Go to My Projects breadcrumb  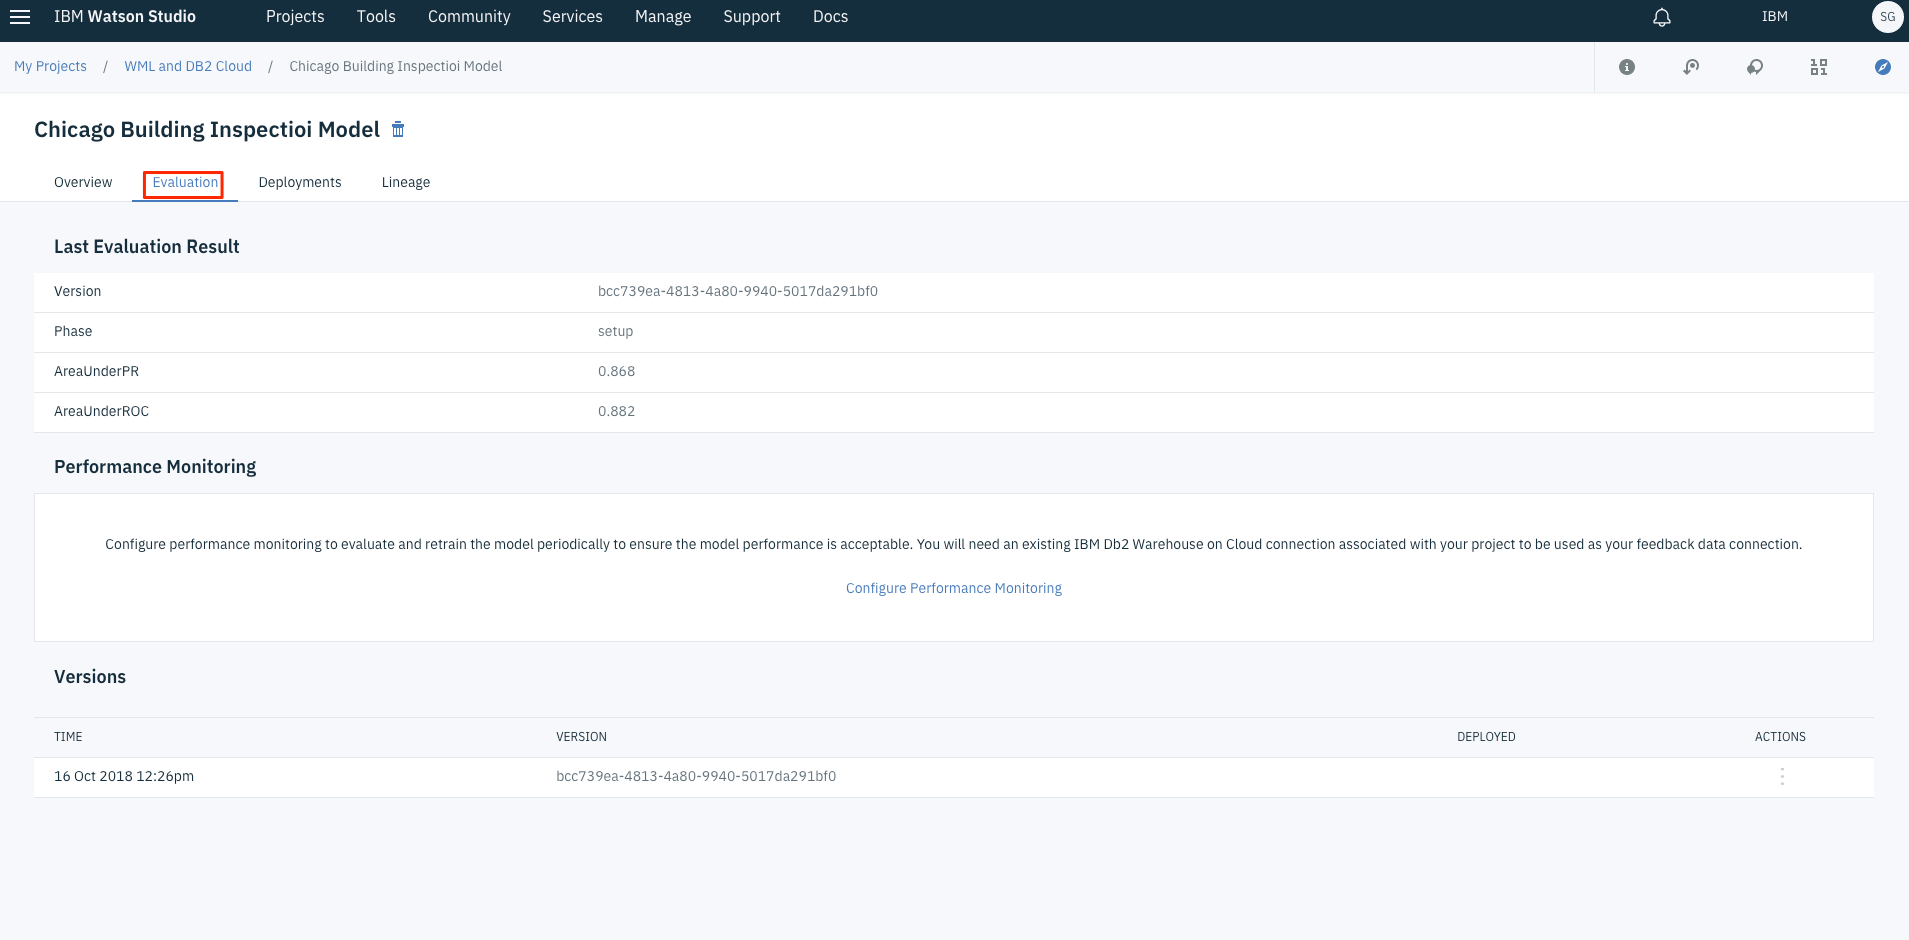coord(50,66)
